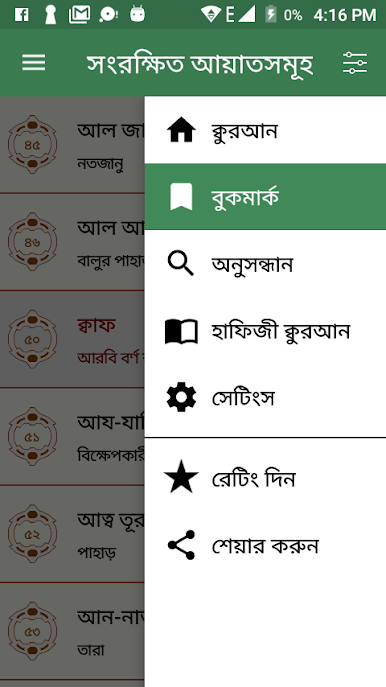Click the star rating icon
Viewport: 386px width, 687px height.
tap(181, 477)
